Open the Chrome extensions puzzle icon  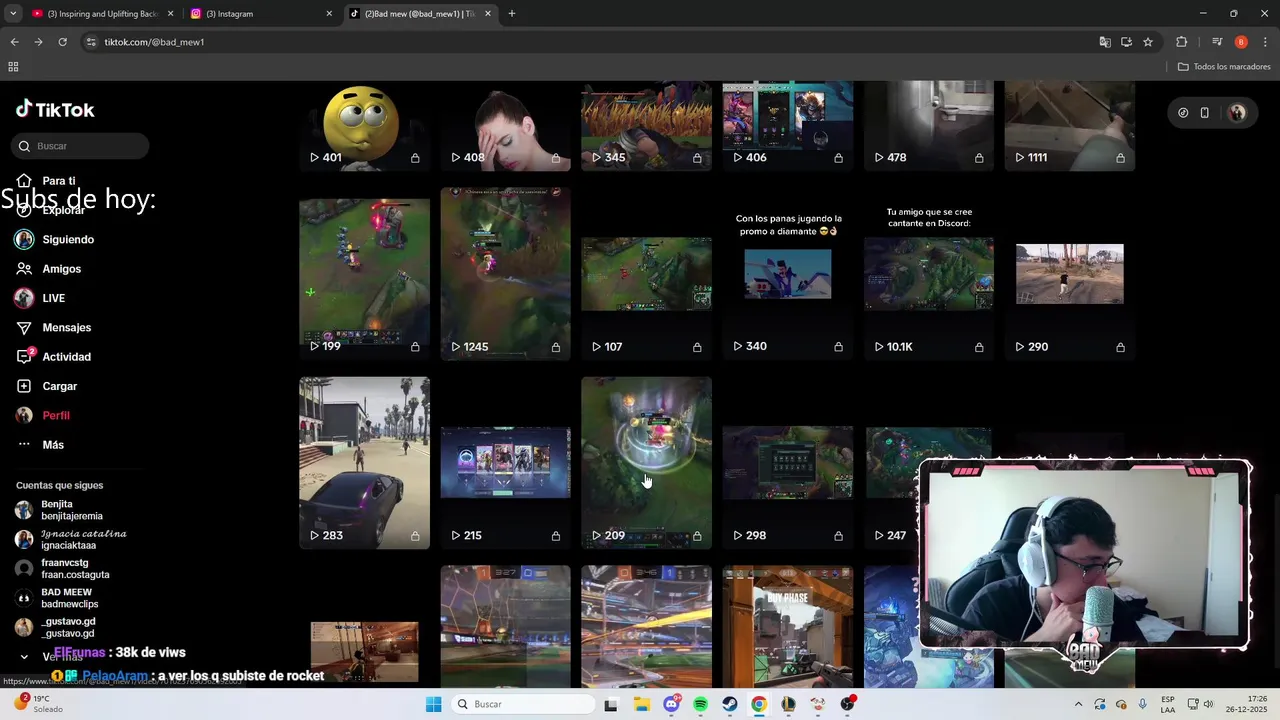[1182, 42]
